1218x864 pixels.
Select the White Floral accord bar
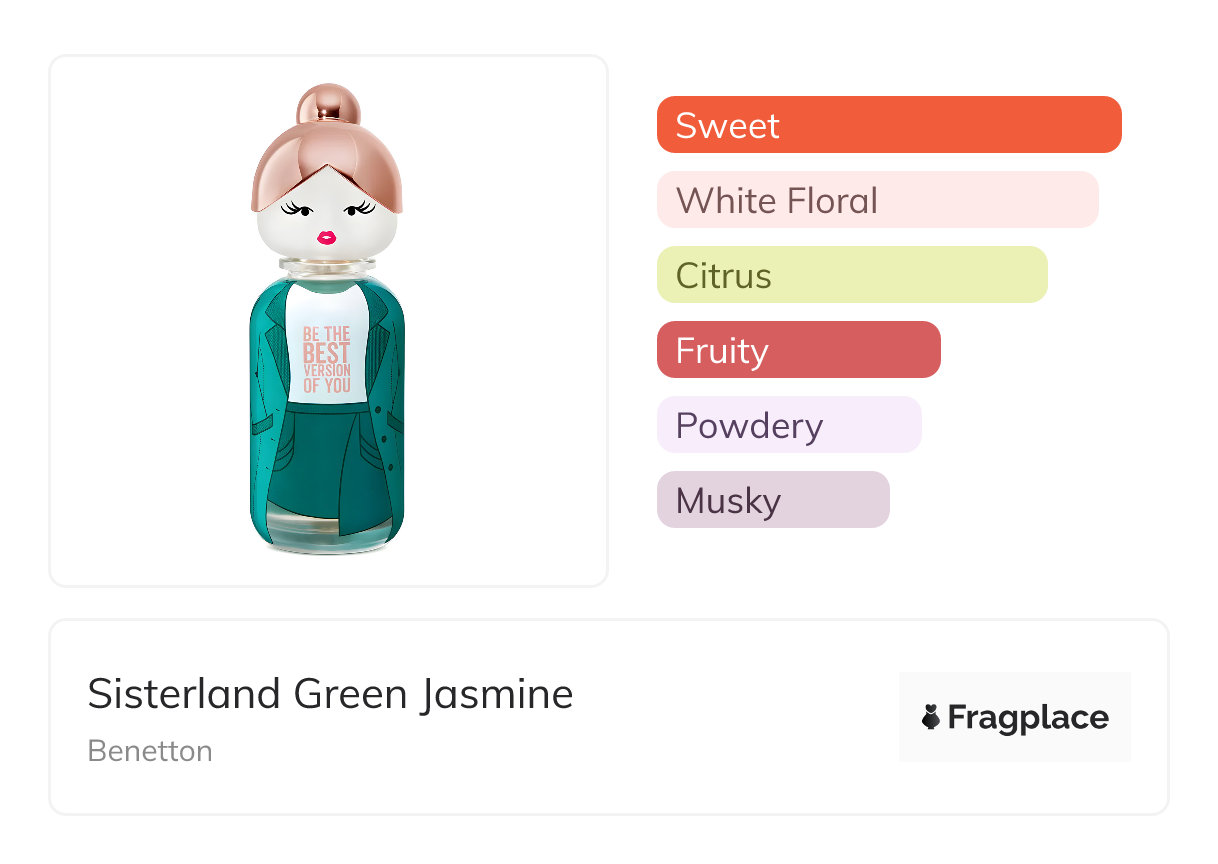877,200
